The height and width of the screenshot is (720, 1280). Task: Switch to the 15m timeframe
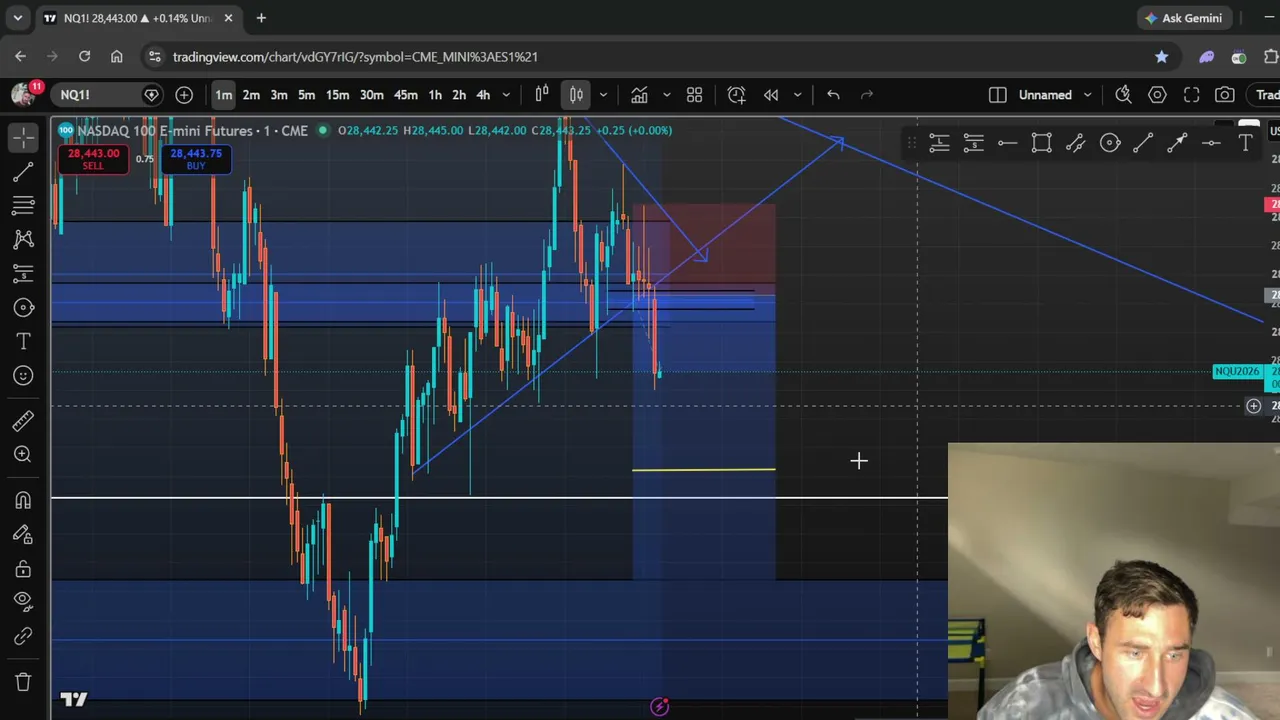tap(338, 95)
